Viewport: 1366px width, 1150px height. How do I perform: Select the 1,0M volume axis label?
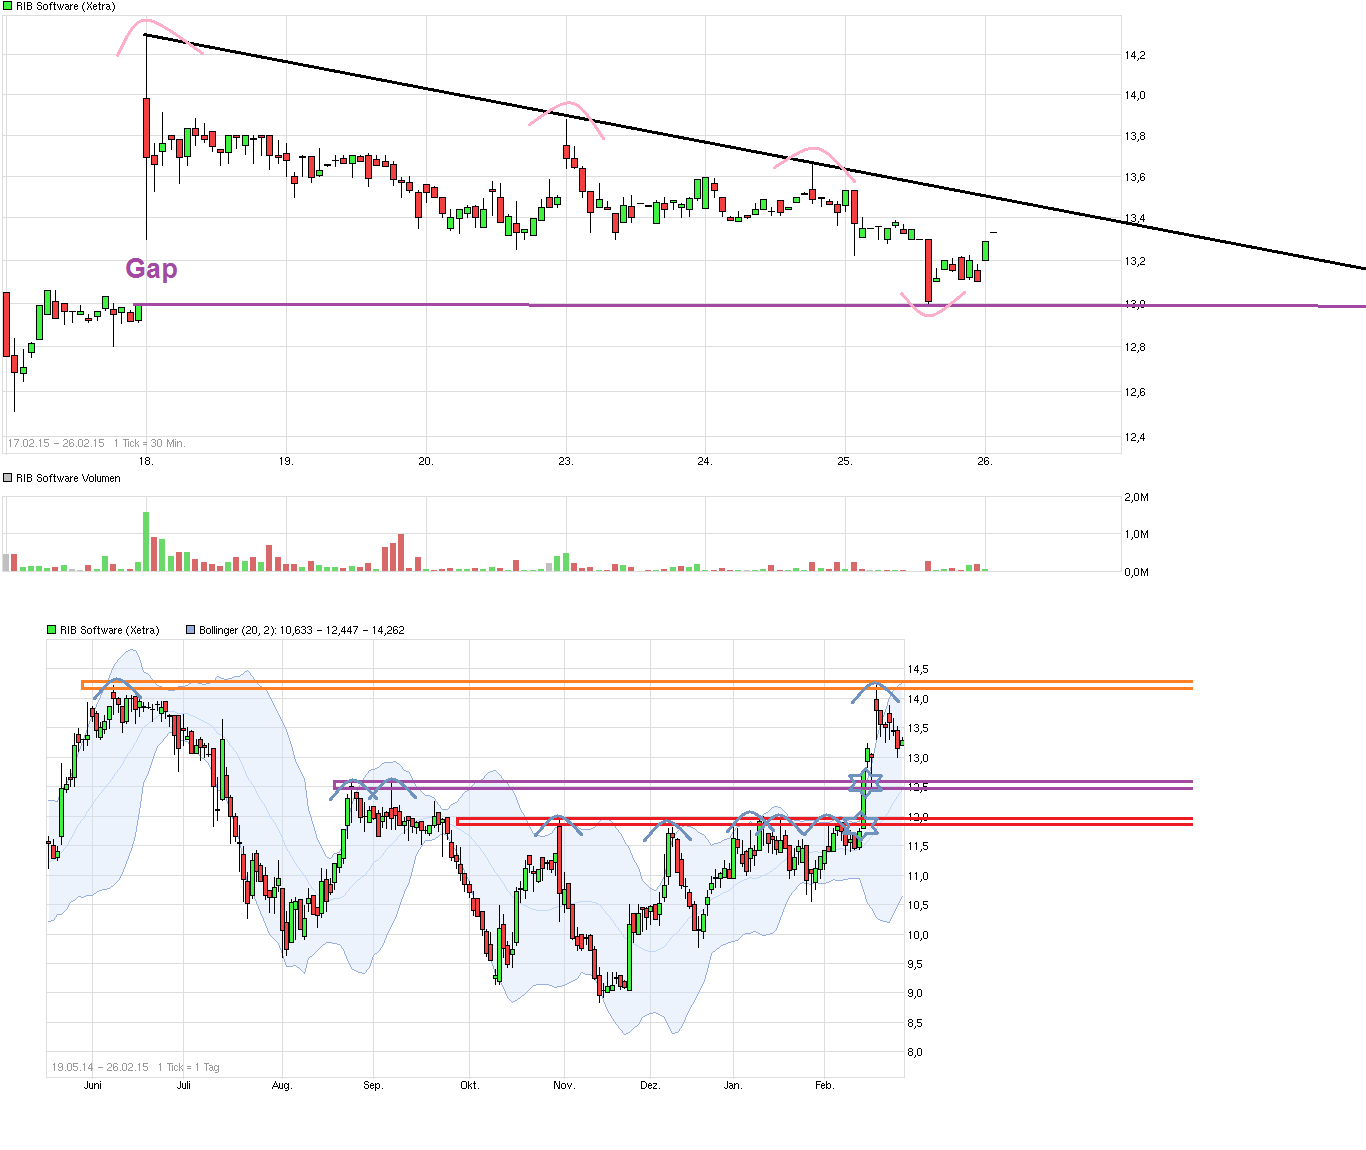[1137, 534]
